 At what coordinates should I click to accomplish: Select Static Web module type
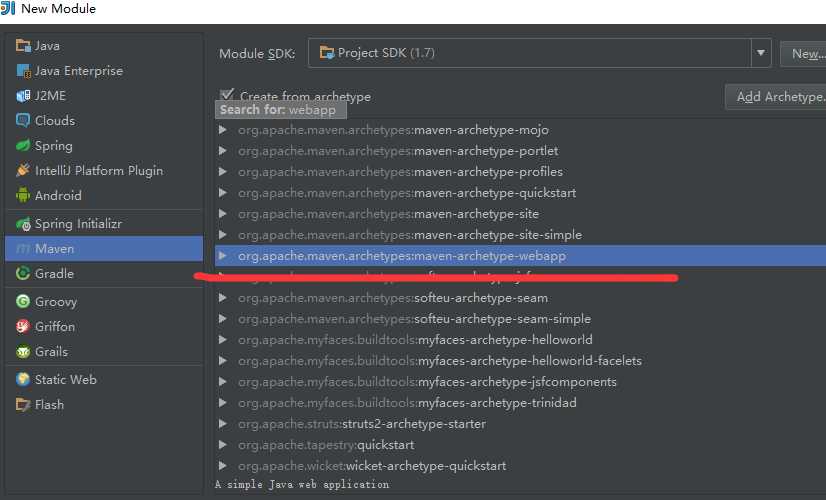click(104, 379)
